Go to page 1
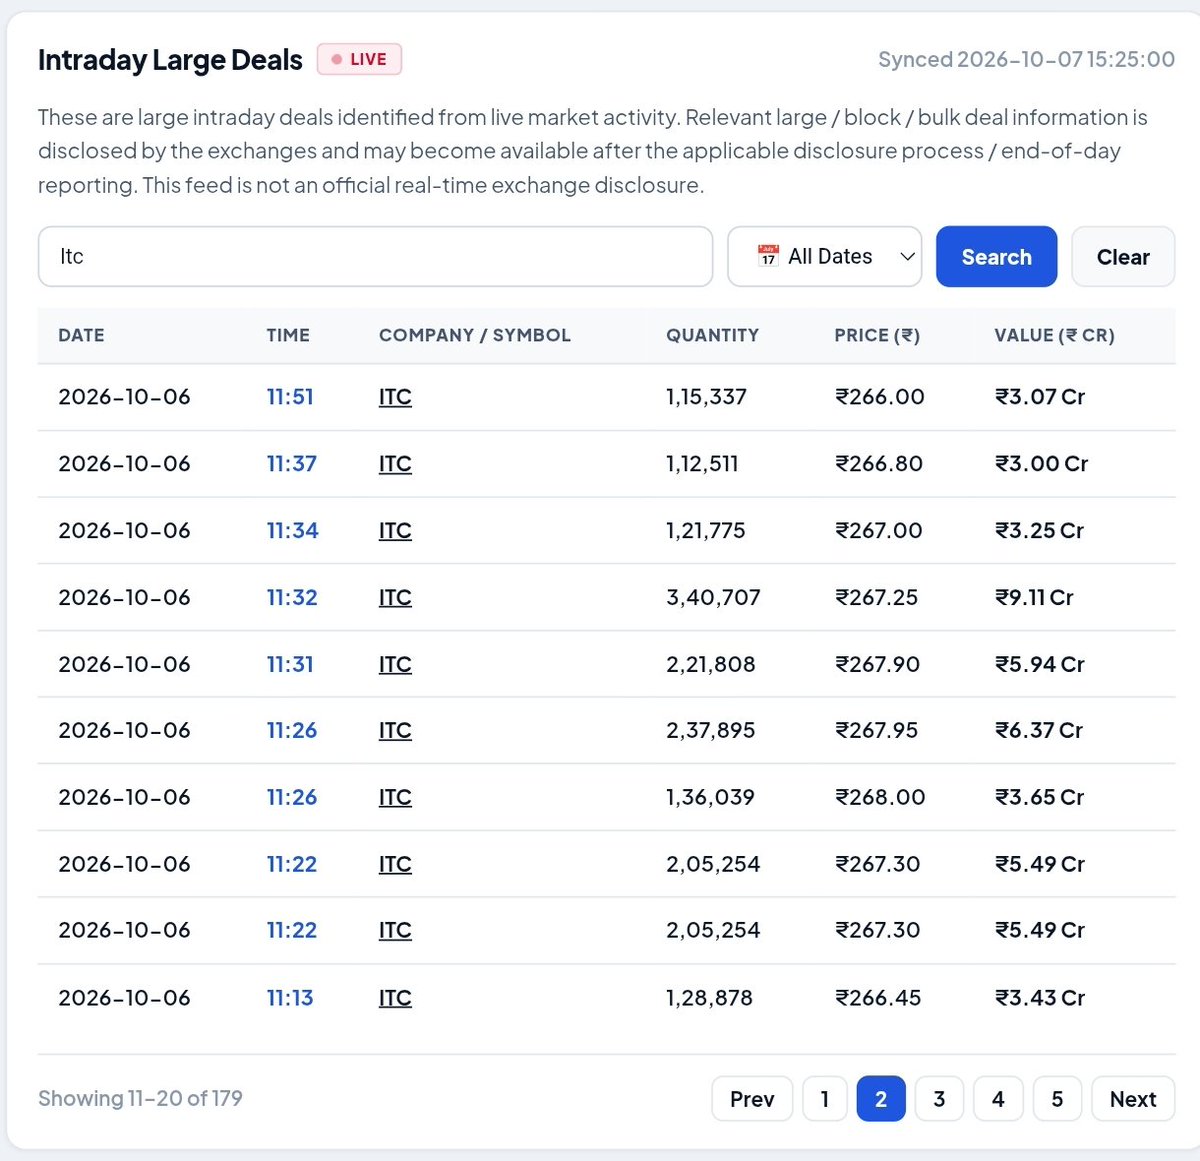This screenshot has height=1161, width=1200. pos(825,1099)
